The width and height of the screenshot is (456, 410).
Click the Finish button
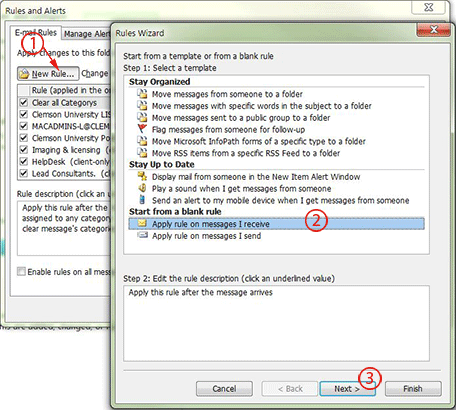coord(413,389)
